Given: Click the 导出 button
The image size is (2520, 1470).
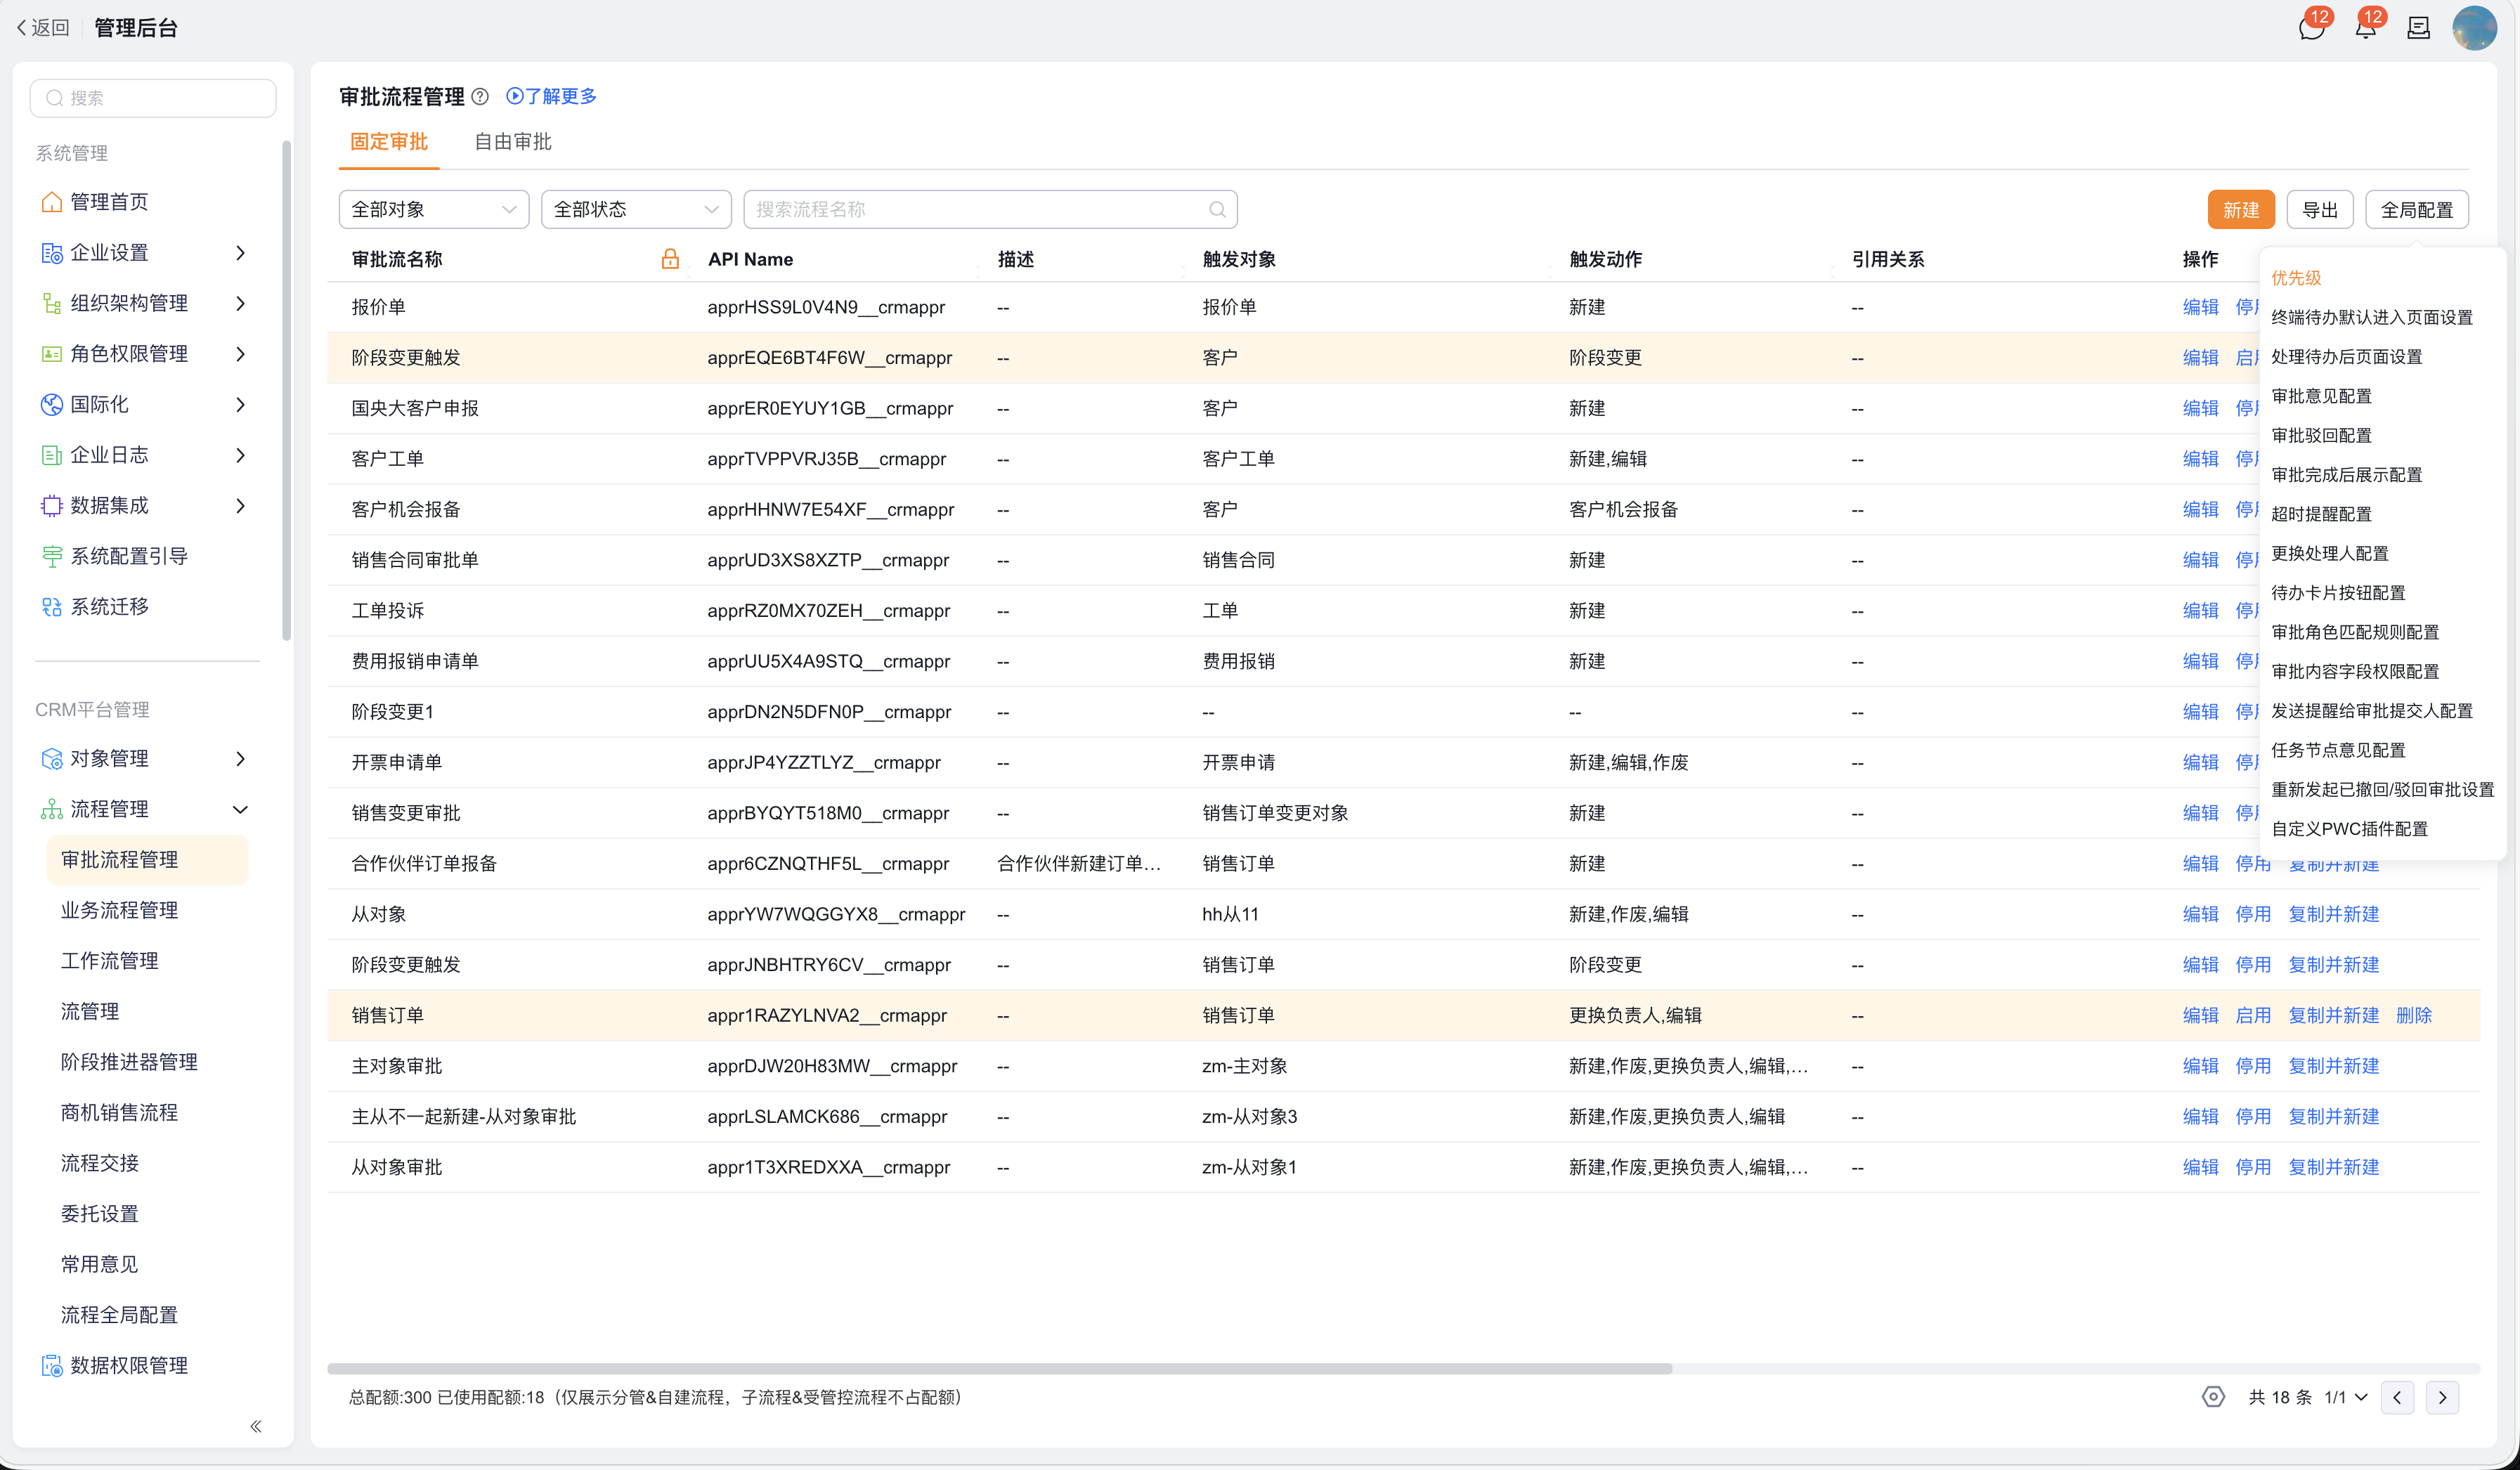Looking at the screenshot, I should click(2320, 210).
